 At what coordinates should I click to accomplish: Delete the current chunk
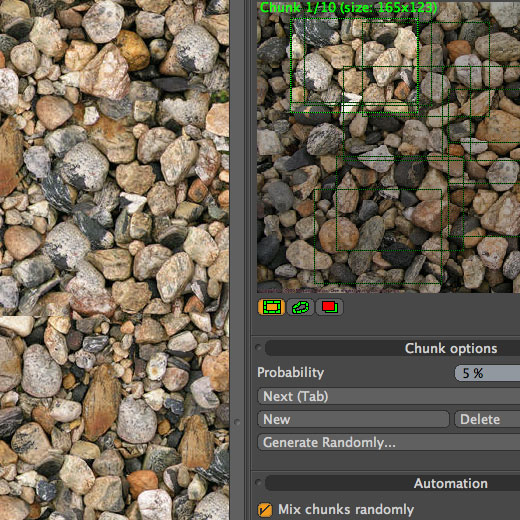[487, 419]
